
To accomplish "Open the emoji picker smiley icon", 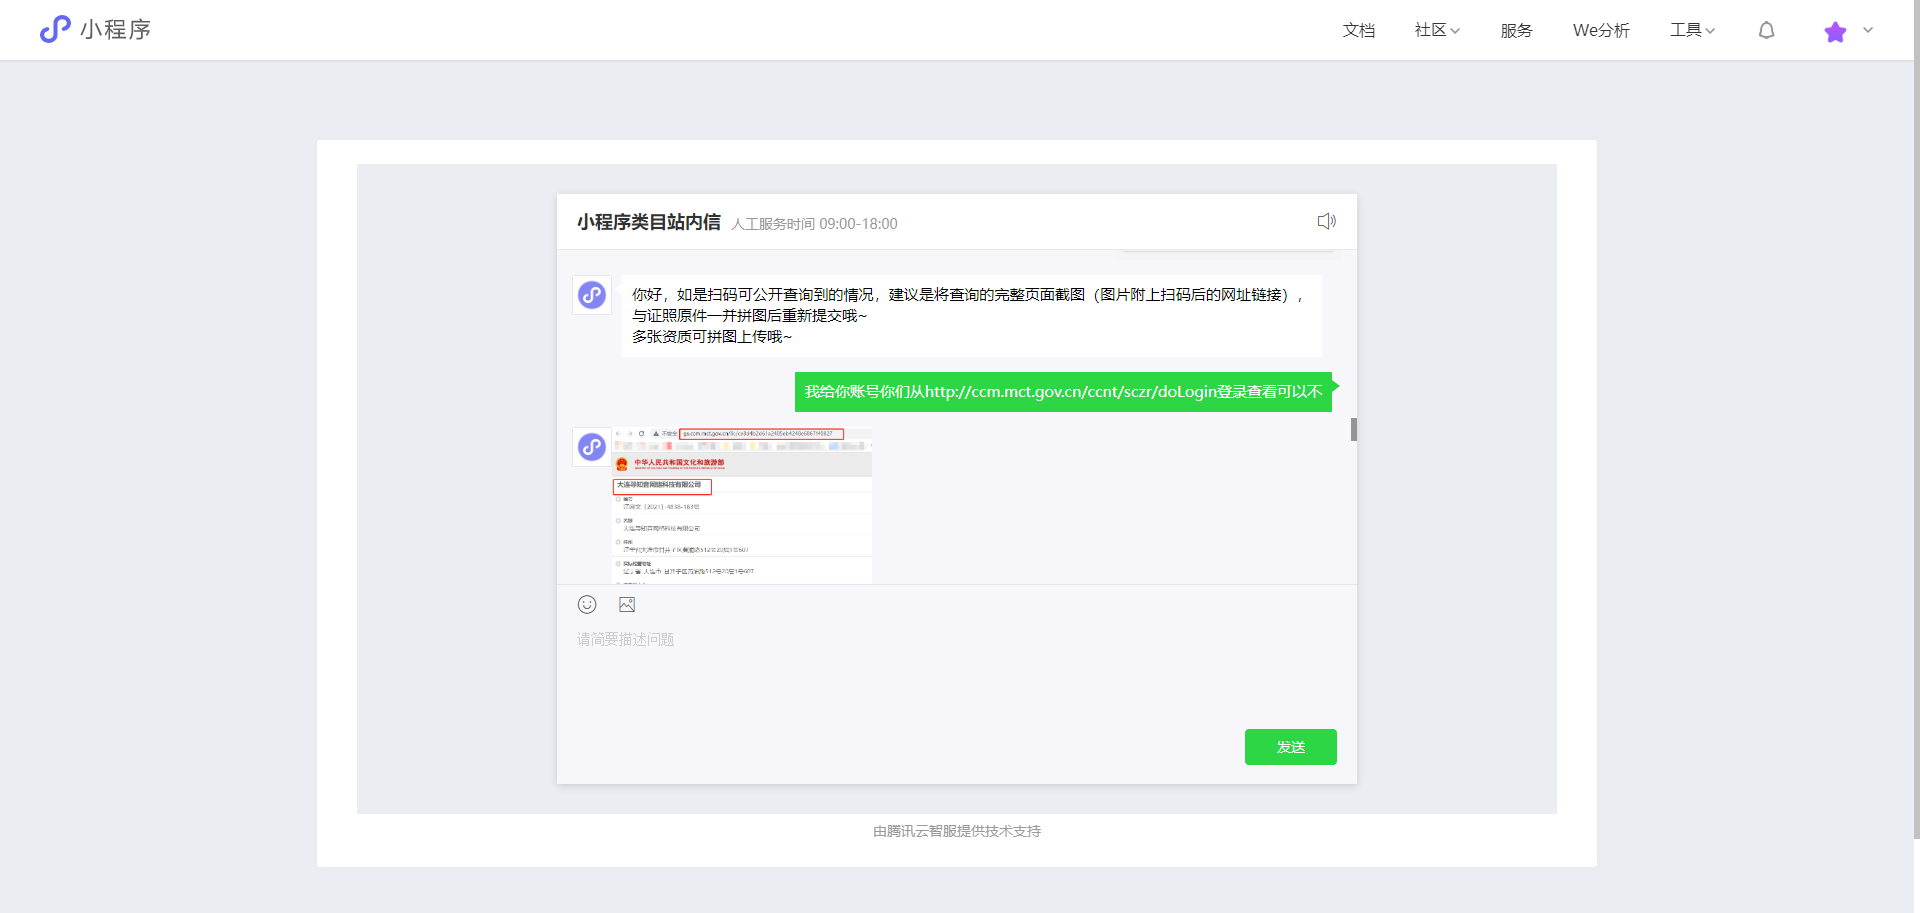I will [587, 604].
